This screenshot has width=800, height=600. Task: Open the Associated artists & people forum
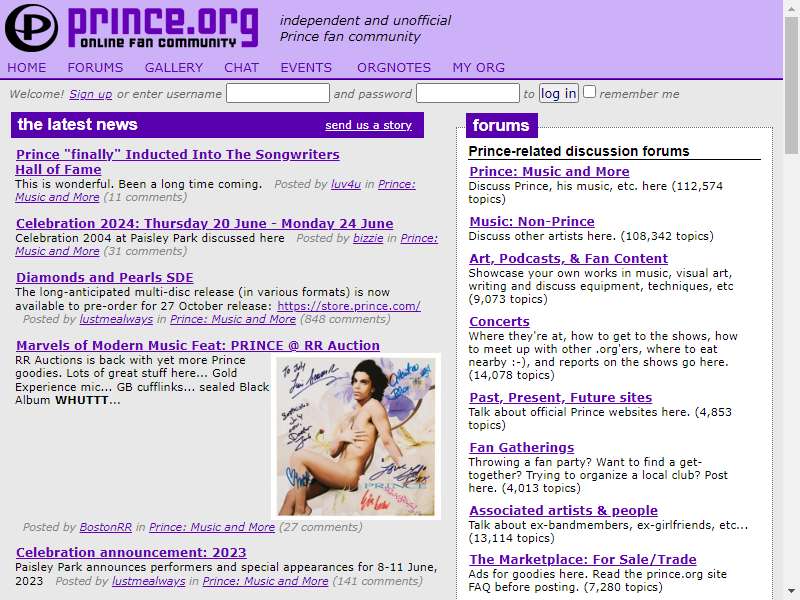click(564, 510)
